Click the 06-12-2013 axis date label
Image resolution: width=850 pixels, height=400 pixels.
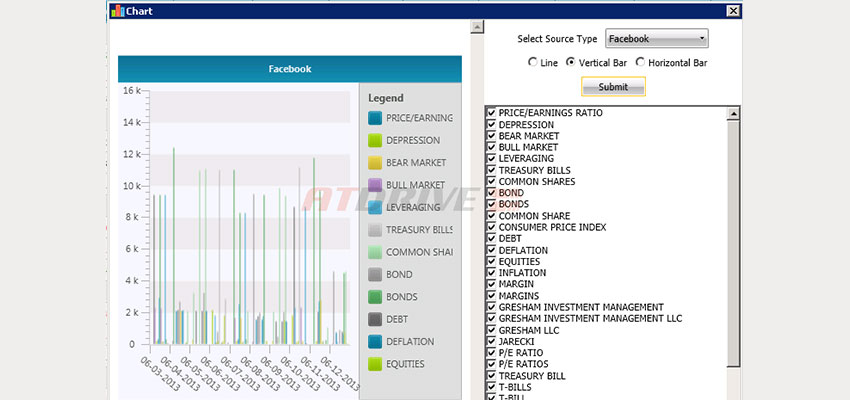pos(340,375)
